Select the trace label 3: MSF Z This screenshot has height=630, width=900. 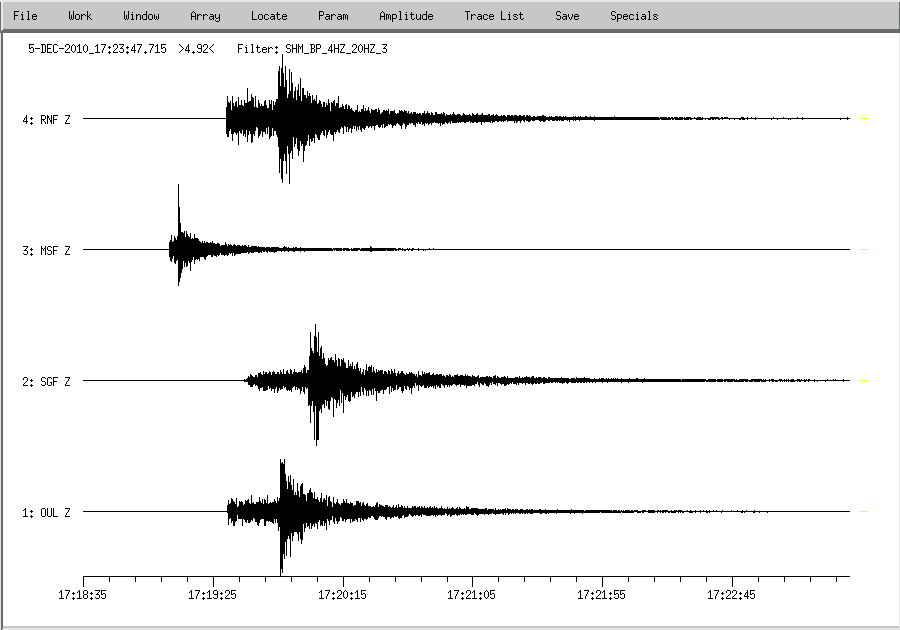click(47, 250)
